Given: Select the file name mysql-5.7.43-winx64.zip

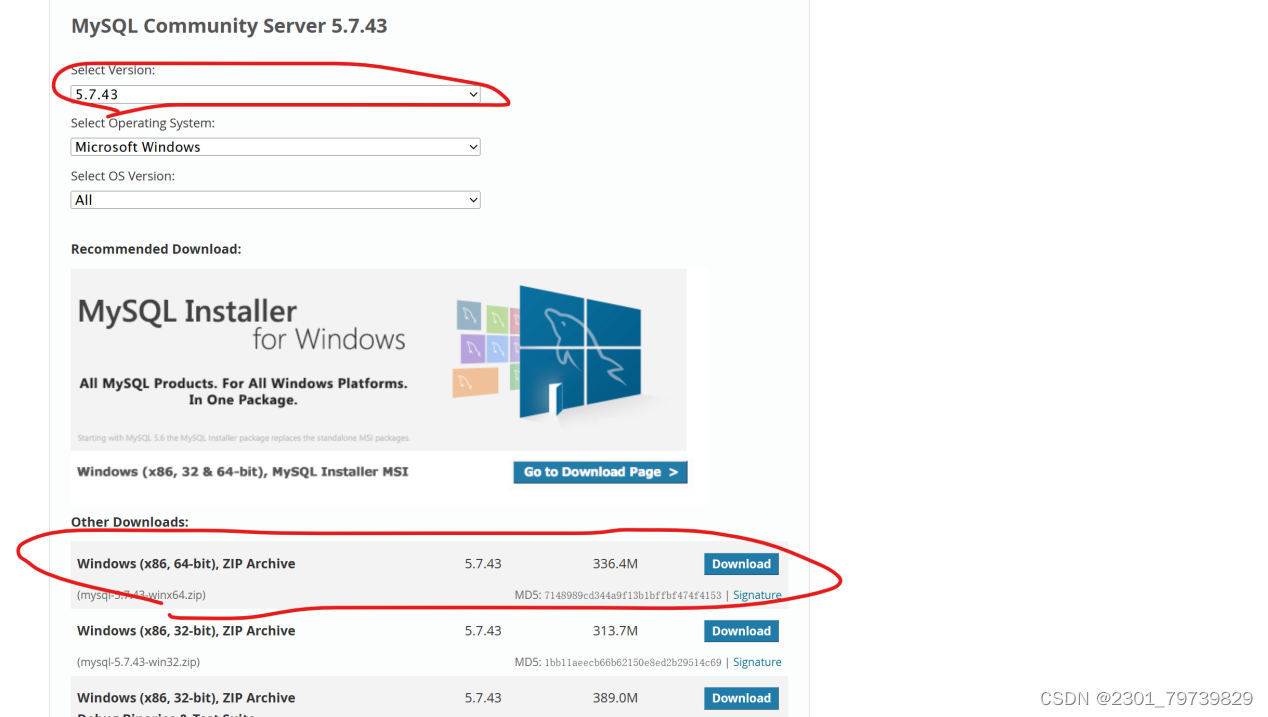Looking at the screenshot, I should pyautogui.click(x=141, y=595).
